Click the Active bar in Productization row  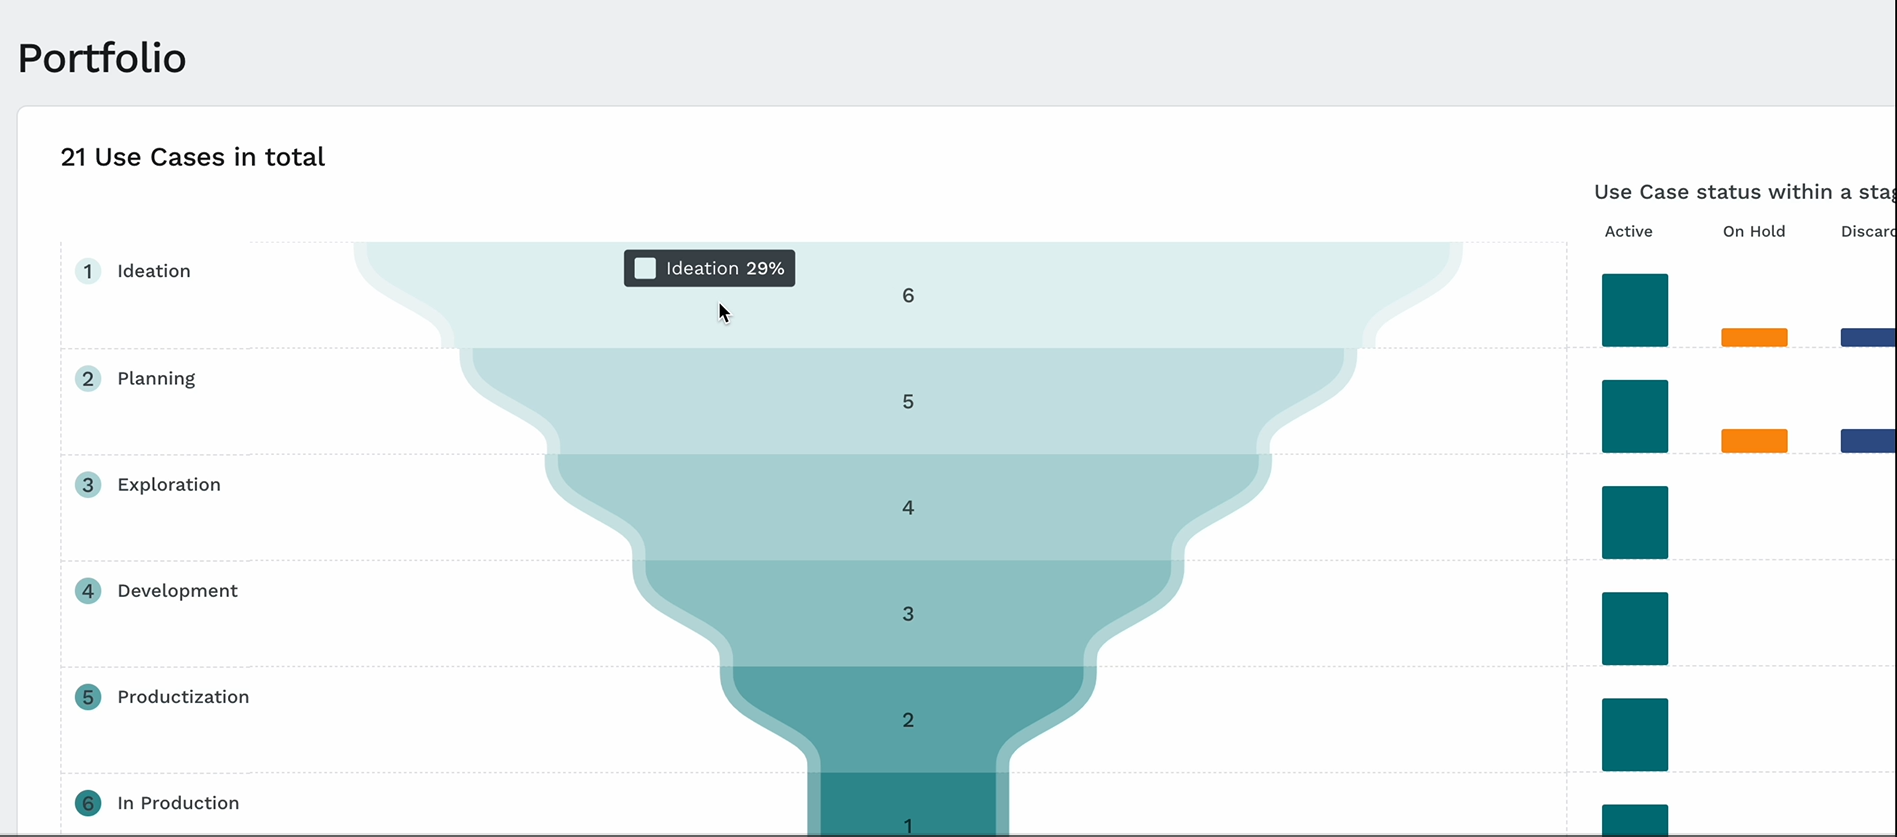click(1635, 734)
